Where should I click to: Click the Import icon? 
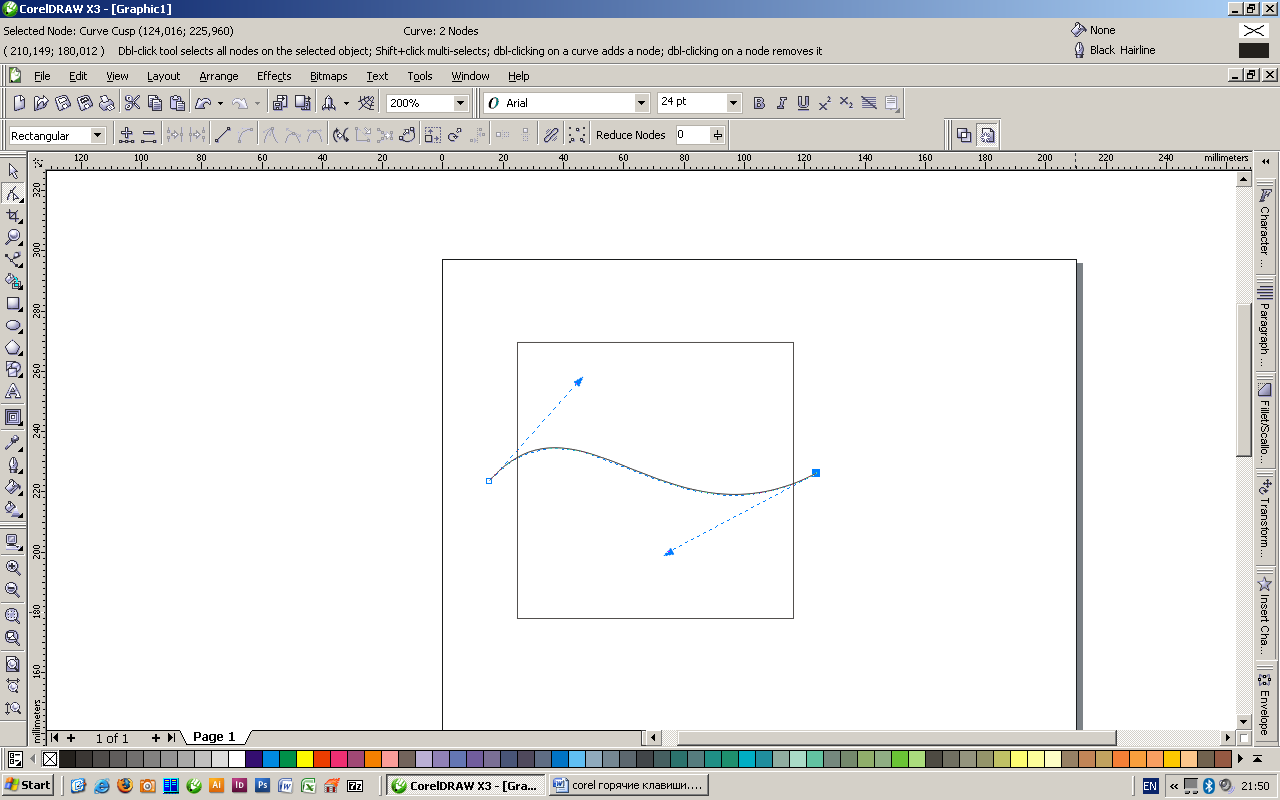click(x=280, y=103)
